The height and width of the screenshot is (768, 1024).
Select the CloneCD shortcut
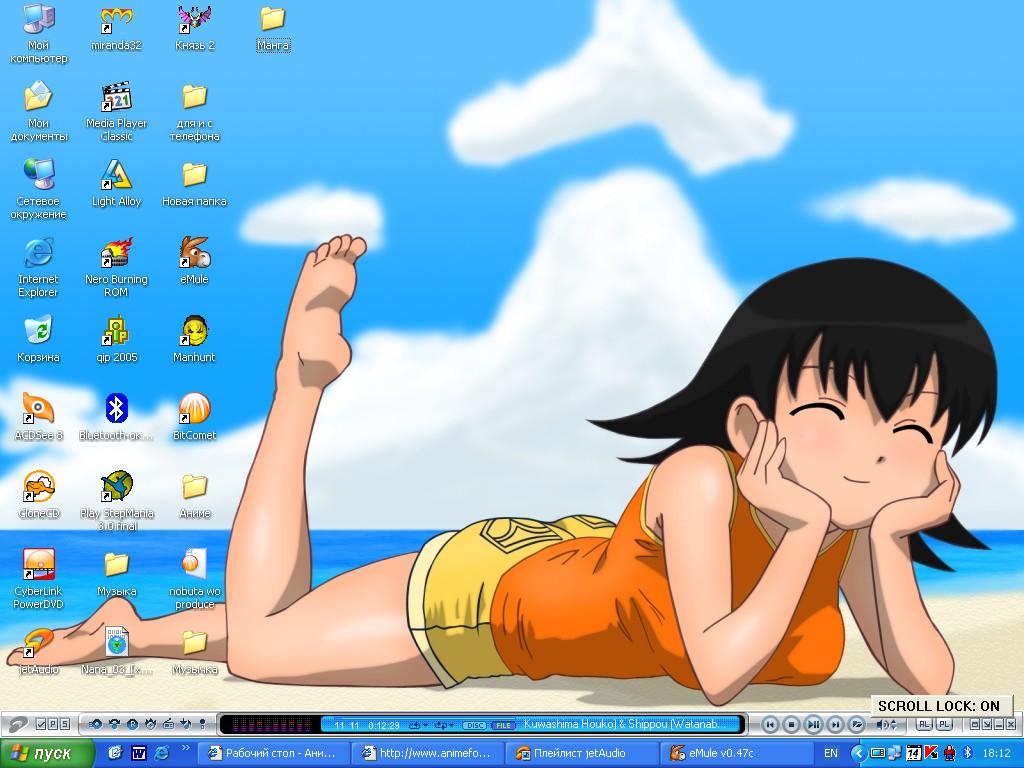pos(38,494)
